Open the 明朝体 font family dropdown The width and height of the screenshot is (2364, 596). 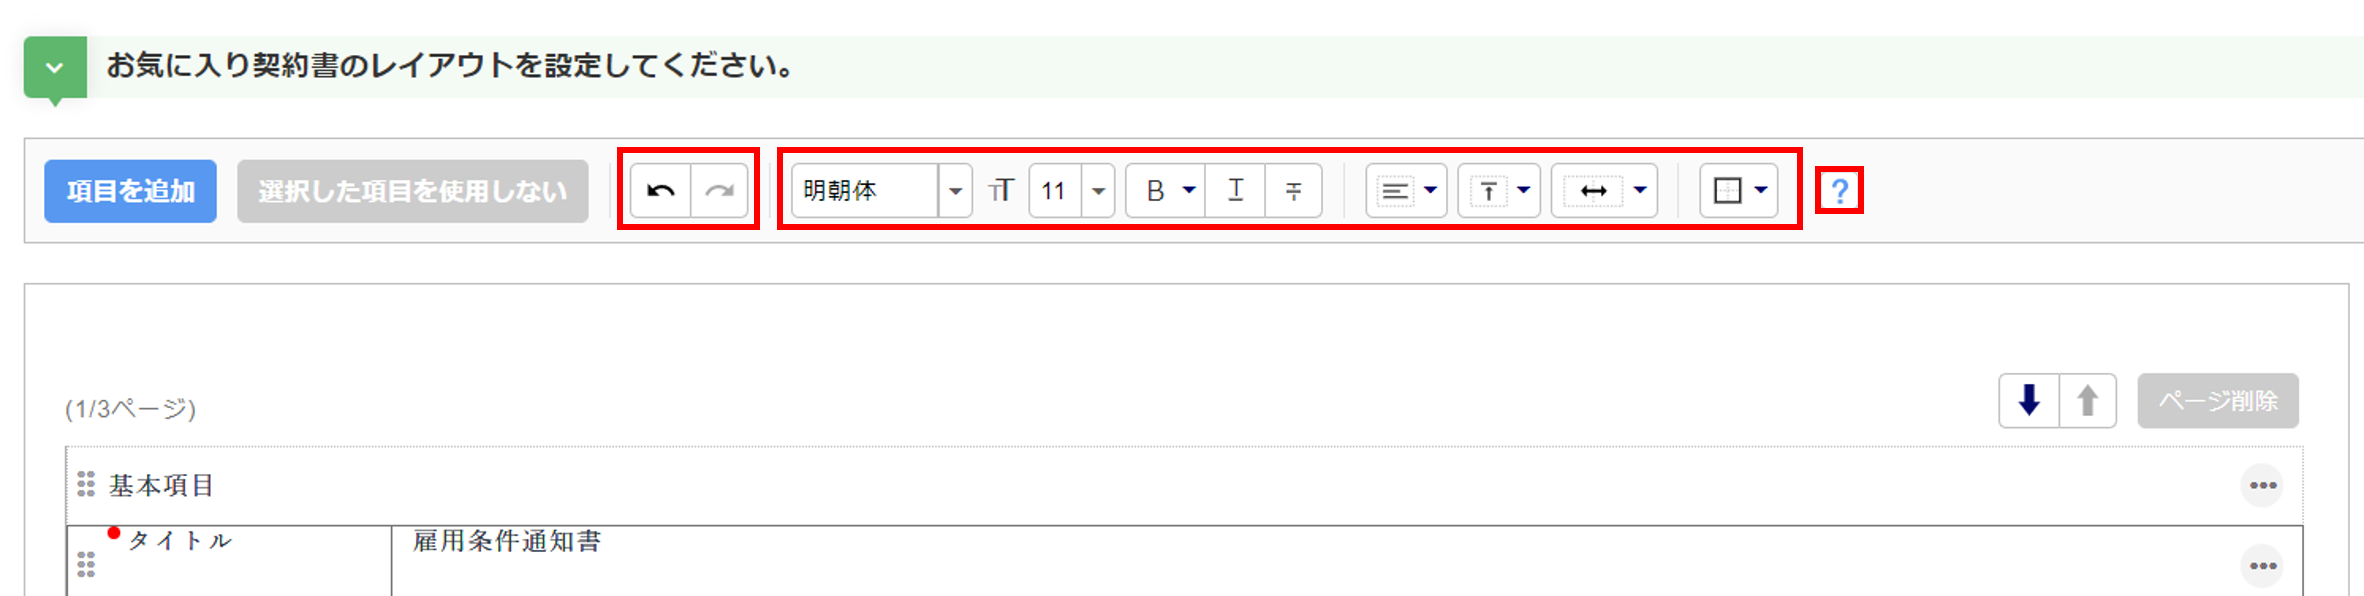(x=955, y=190)
